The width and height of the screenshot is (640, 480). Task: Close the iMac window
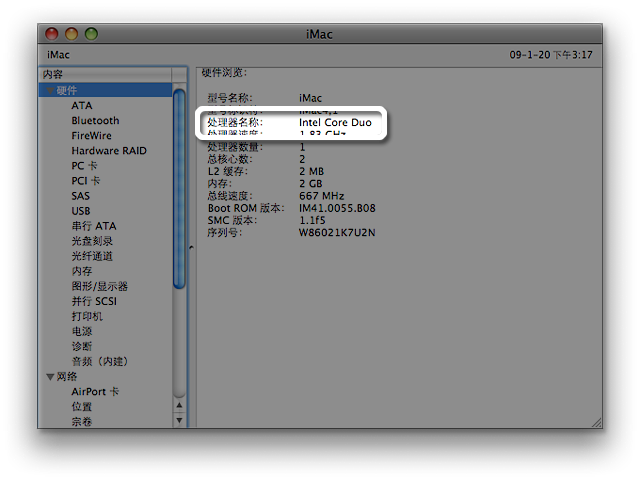[x=52, y=34]
